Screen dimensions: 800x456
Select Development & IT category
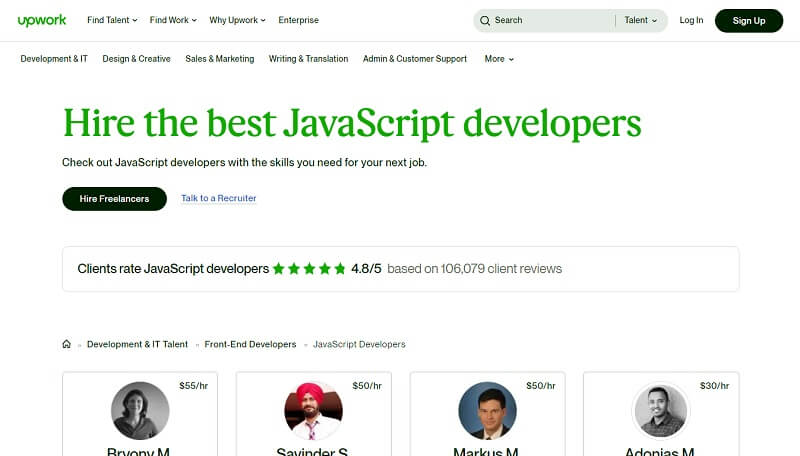coord(54,59)
